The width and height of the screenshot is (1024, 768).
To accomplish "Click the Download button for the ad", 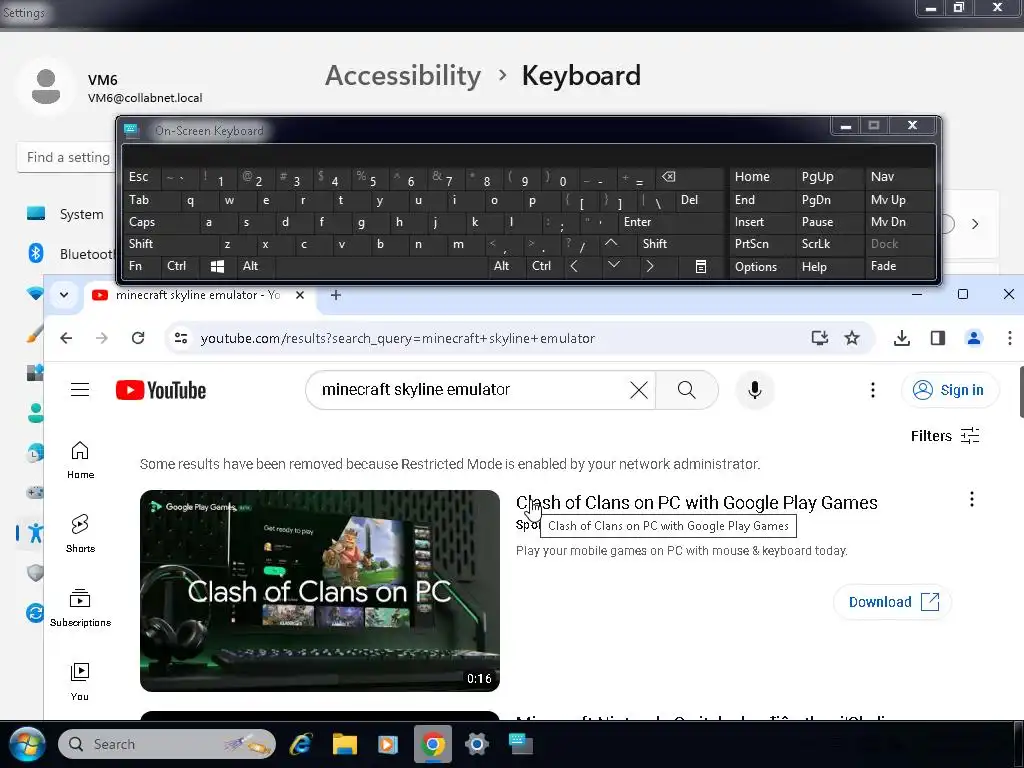I will click(x=892, y=601).
